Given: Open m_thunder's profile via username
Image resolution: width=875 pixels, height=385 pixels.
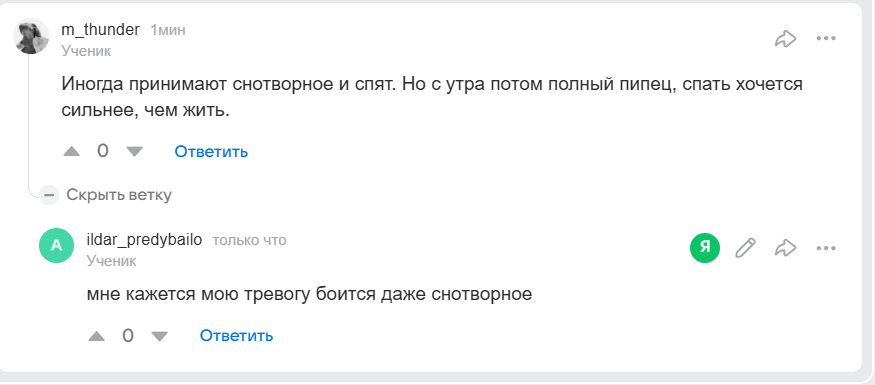Looking at the screenshot, I should point(100,30).
